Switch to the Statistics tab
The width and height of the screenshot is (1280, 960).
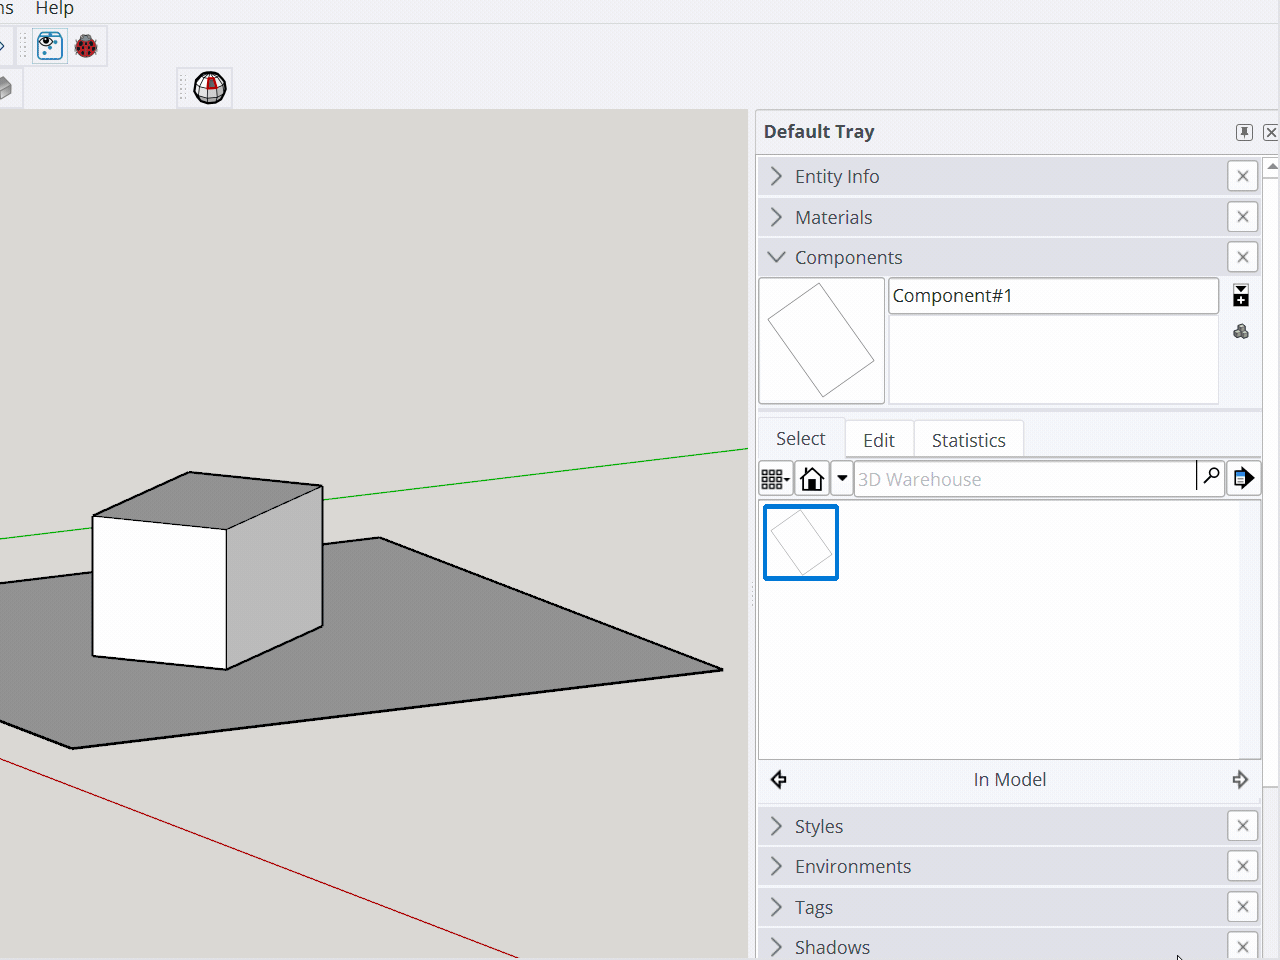pos(968,440)
